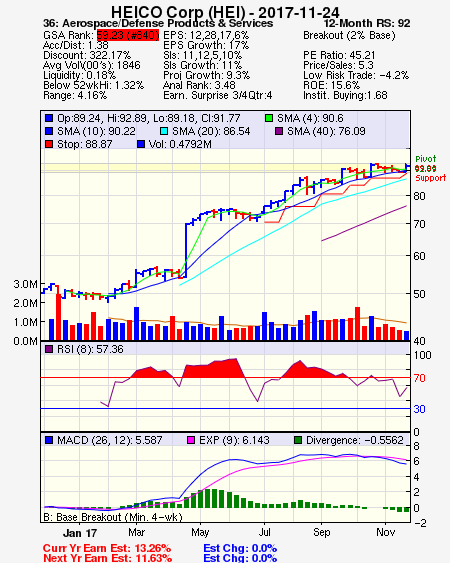Click the Nov date axis label

click(x=385, y=532)
